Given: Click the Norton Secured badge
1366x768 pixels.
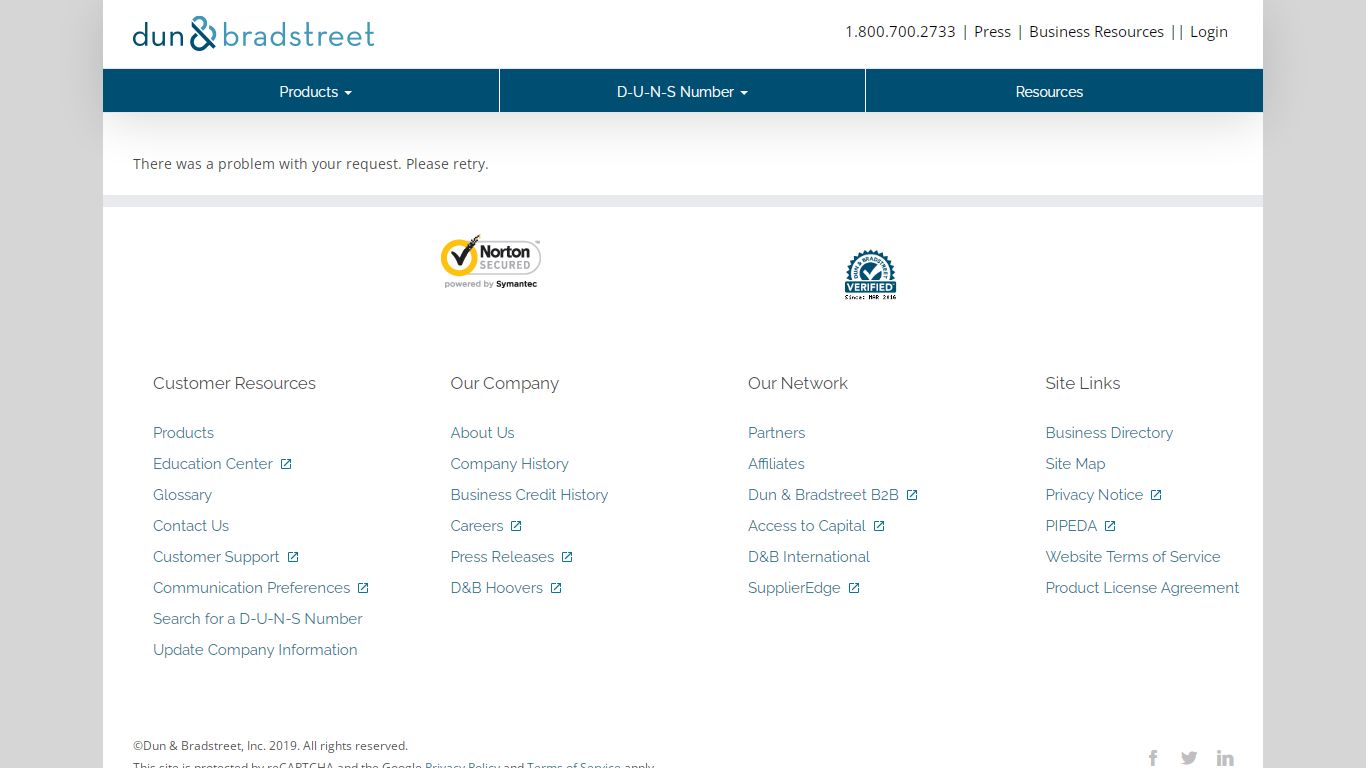Looking at the screenshot, I should [x=491, y=263].
